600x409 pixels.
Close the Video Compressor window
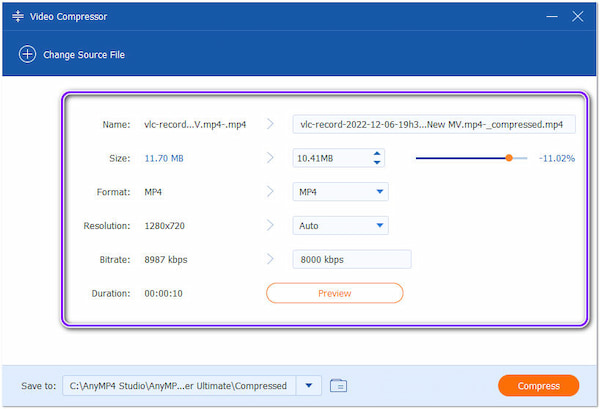(578, 16)
